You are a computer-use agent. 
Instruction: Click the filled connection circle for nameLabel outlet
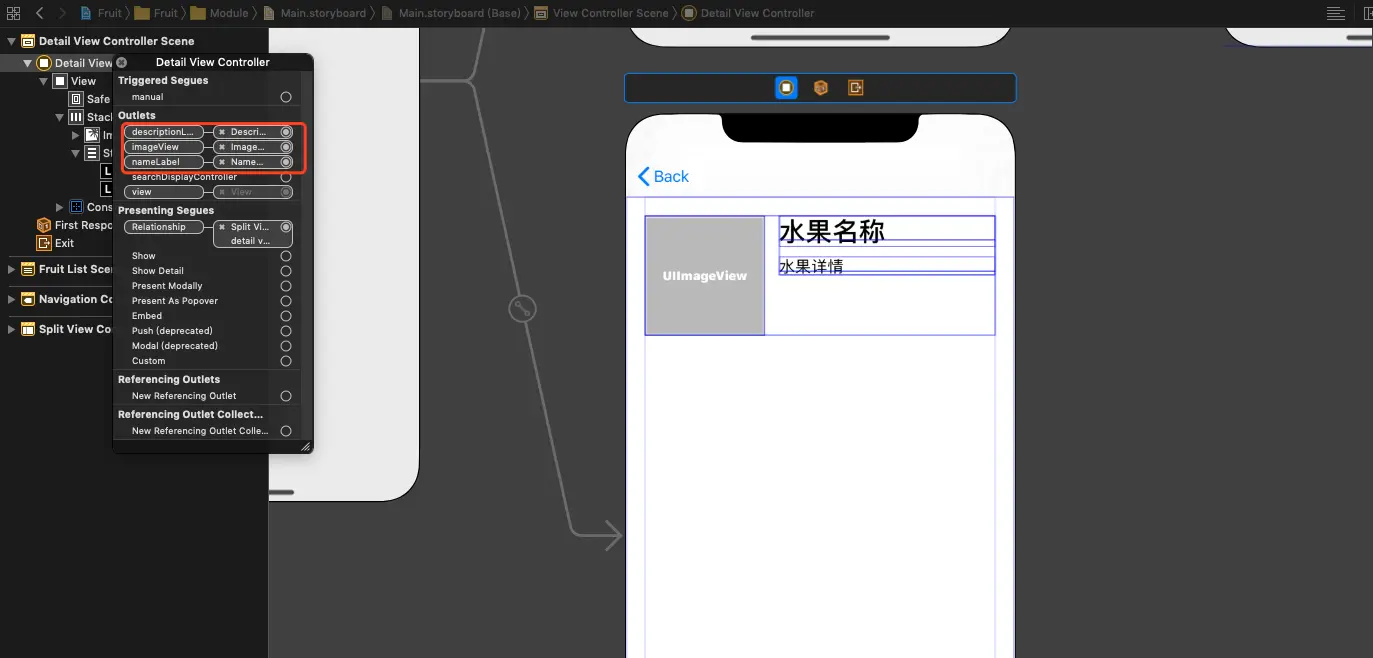coord(287,161)
